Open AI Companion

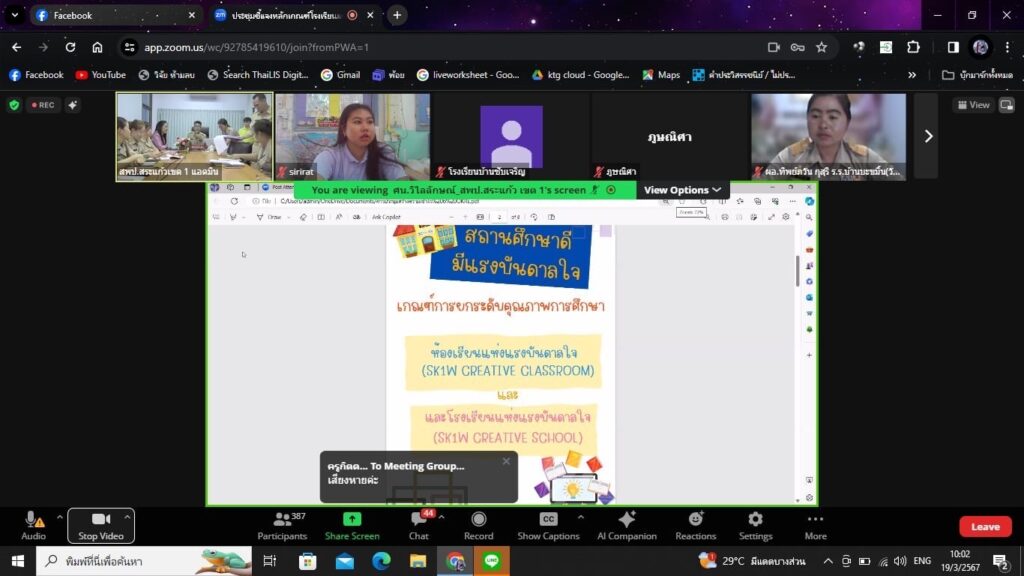(627, 526)
